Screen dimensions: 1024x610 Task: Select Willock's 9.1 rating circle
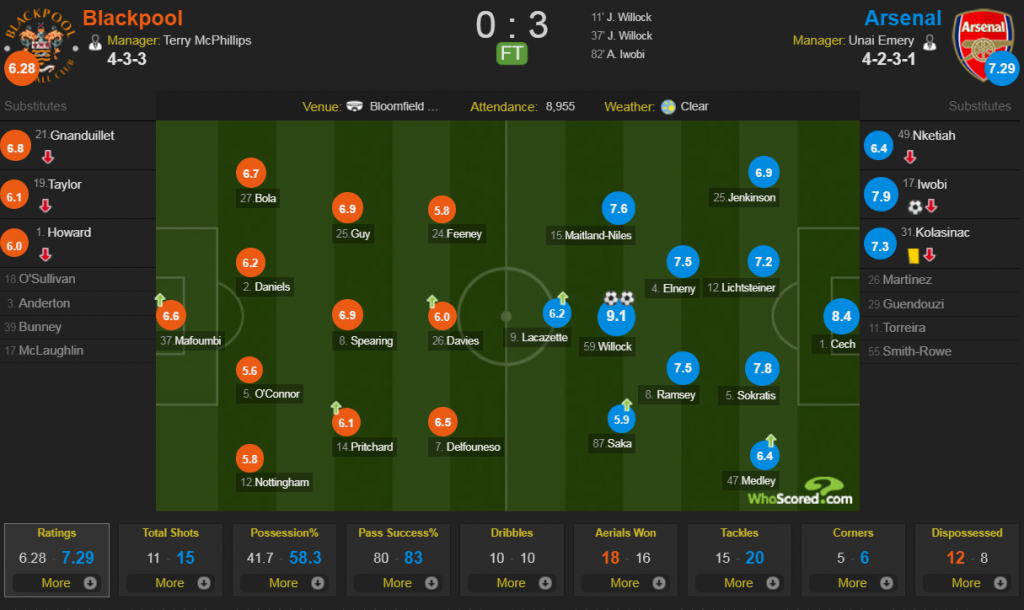[616, 317]
